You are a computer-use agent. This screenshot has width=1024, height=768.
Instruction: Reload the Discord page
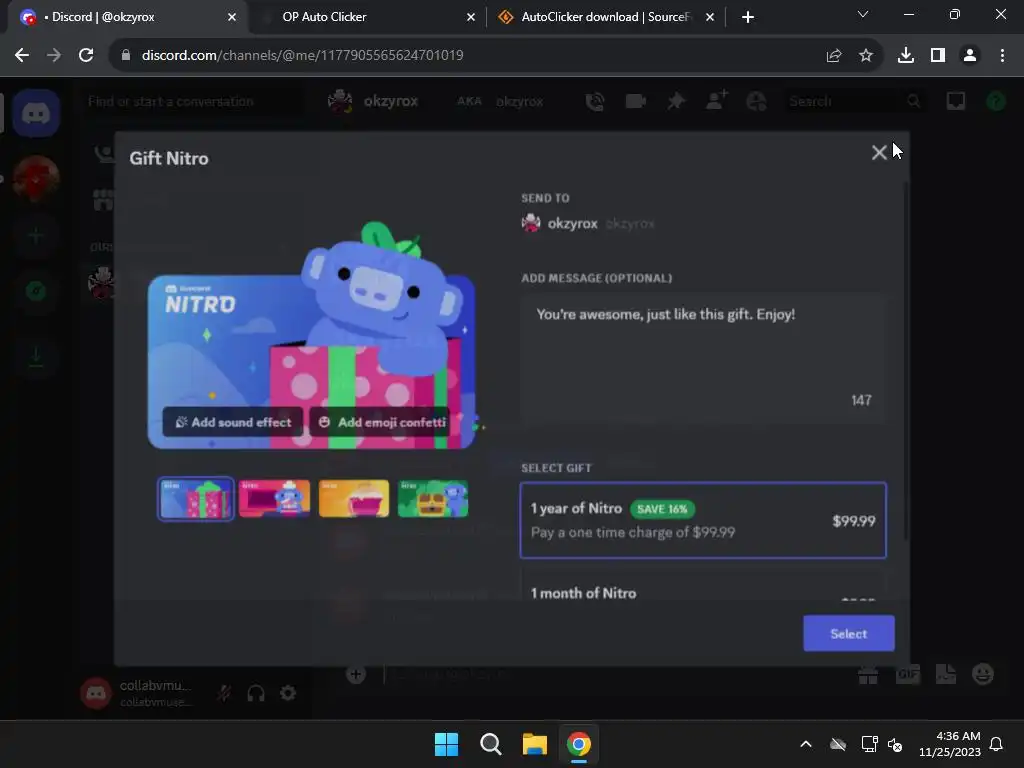tap(86, 56)
